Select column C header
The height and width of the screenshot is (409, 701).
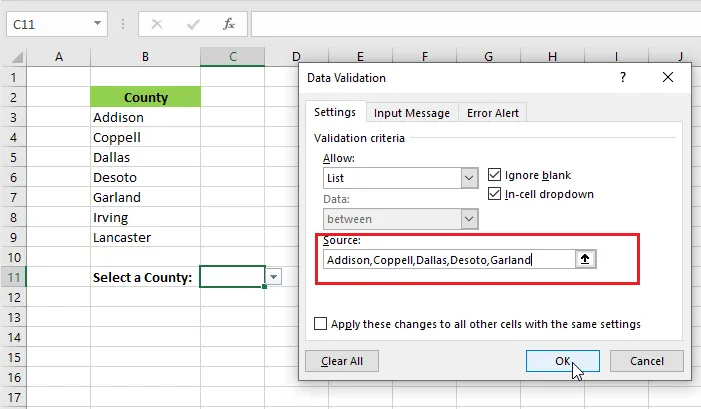point(232,57)
